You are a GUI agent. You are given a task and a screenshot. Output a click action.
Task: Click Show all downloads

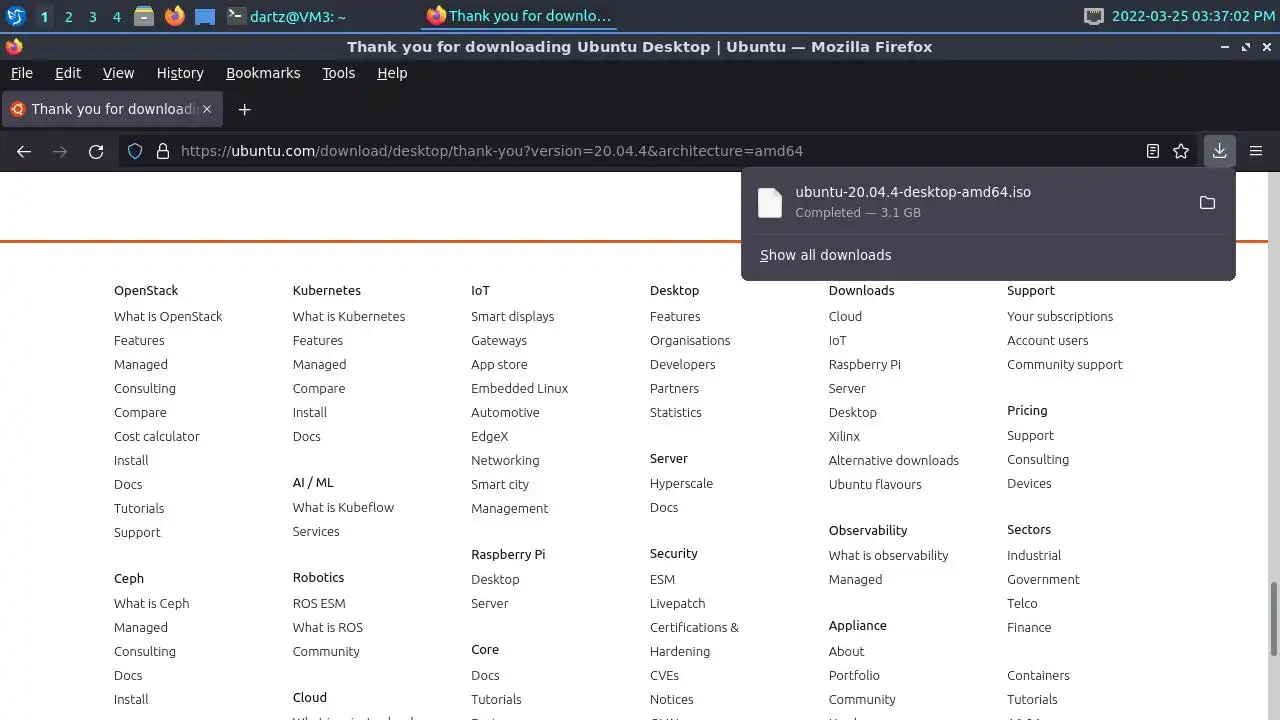pyautogui.click(x=825, y=255)
